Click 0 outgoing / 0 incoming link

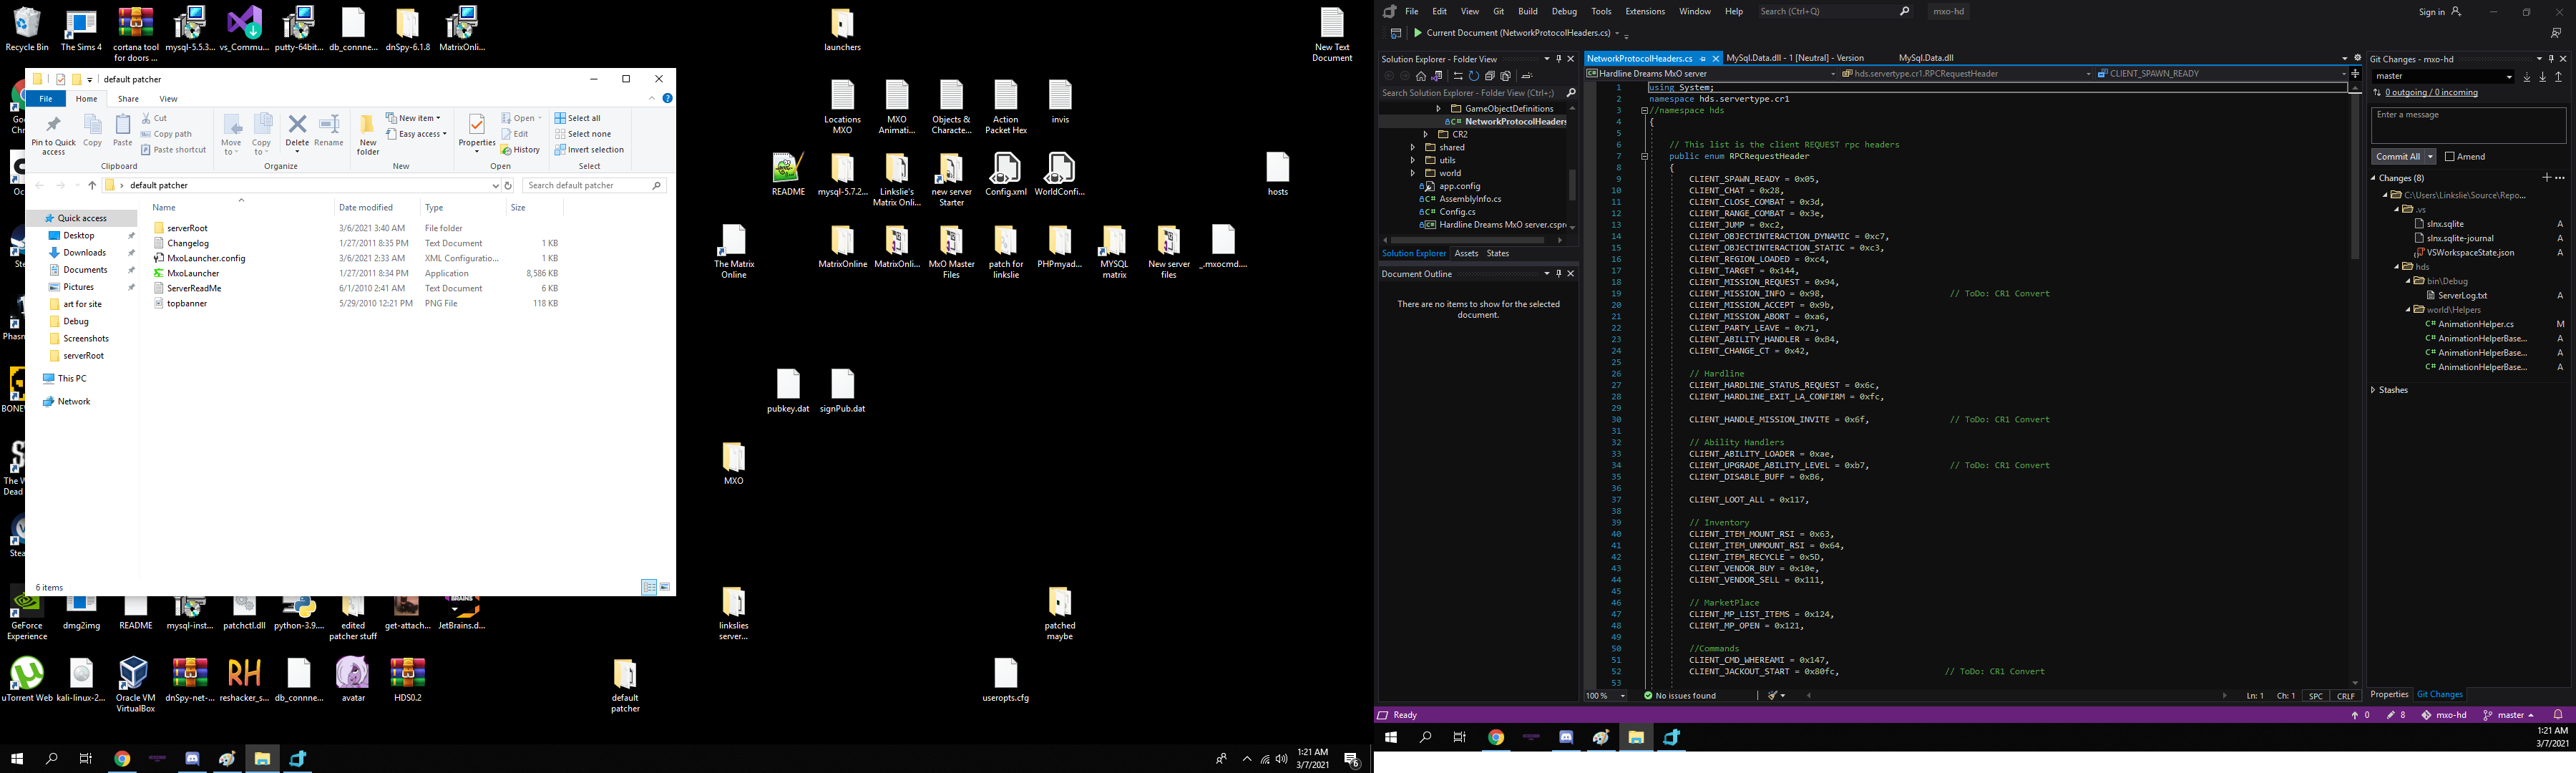[2433, 93]
